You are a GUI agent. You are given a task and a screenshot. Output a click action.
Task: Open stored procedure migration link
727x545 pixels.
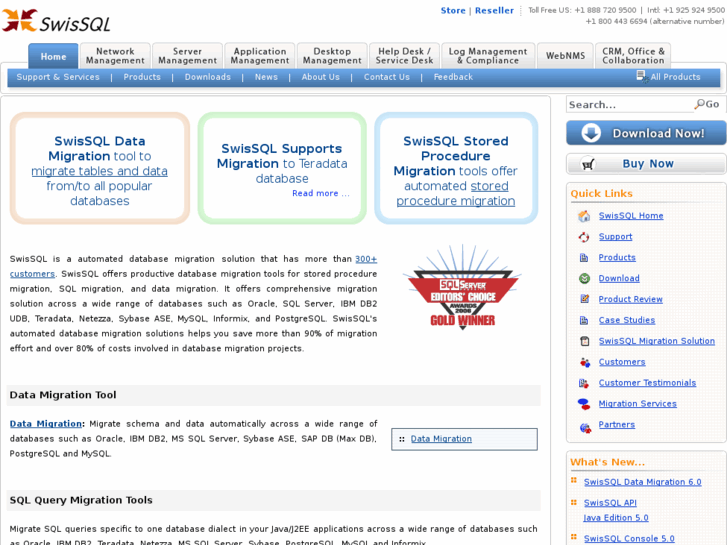(x=456, y=193)
